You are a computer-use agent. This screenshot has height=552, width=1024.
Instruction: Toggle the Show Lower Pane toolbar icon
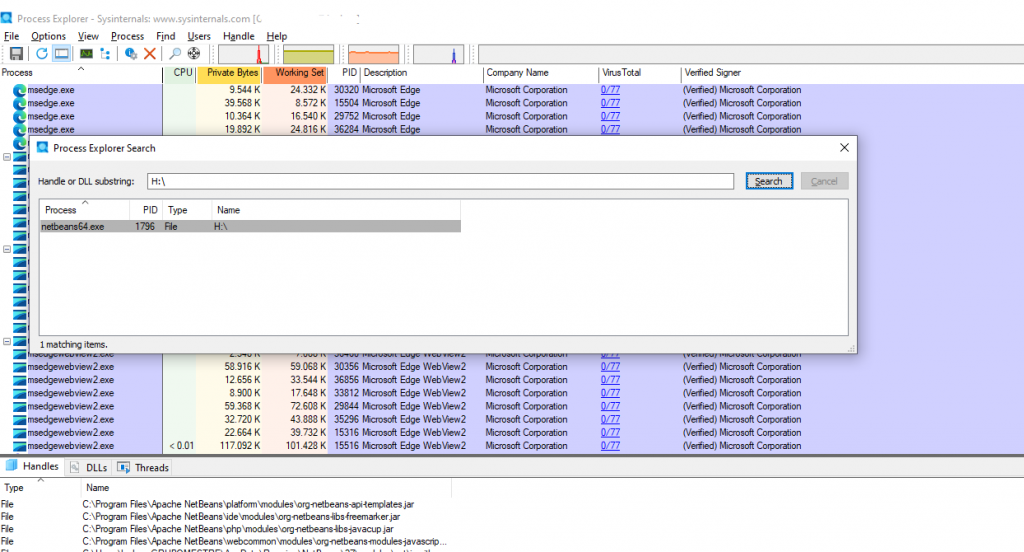point(61,54)
